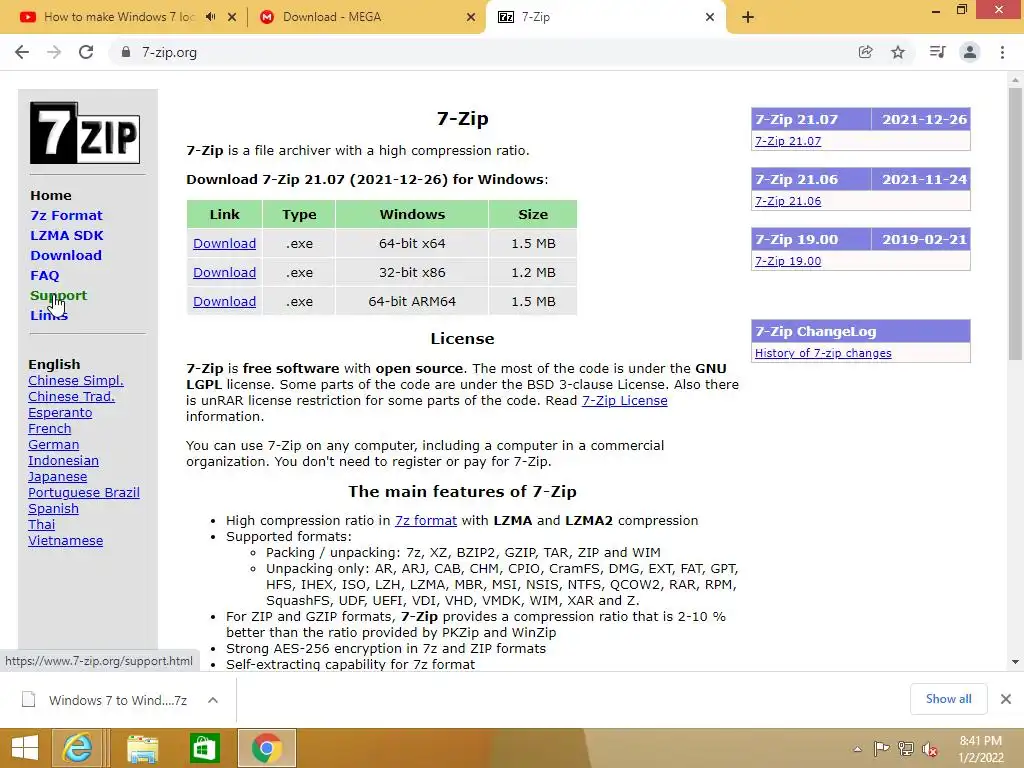The height and width of the screenshot is (768, 1024).
Task: Click the network tray icon
Action: (x=906, y=749)
